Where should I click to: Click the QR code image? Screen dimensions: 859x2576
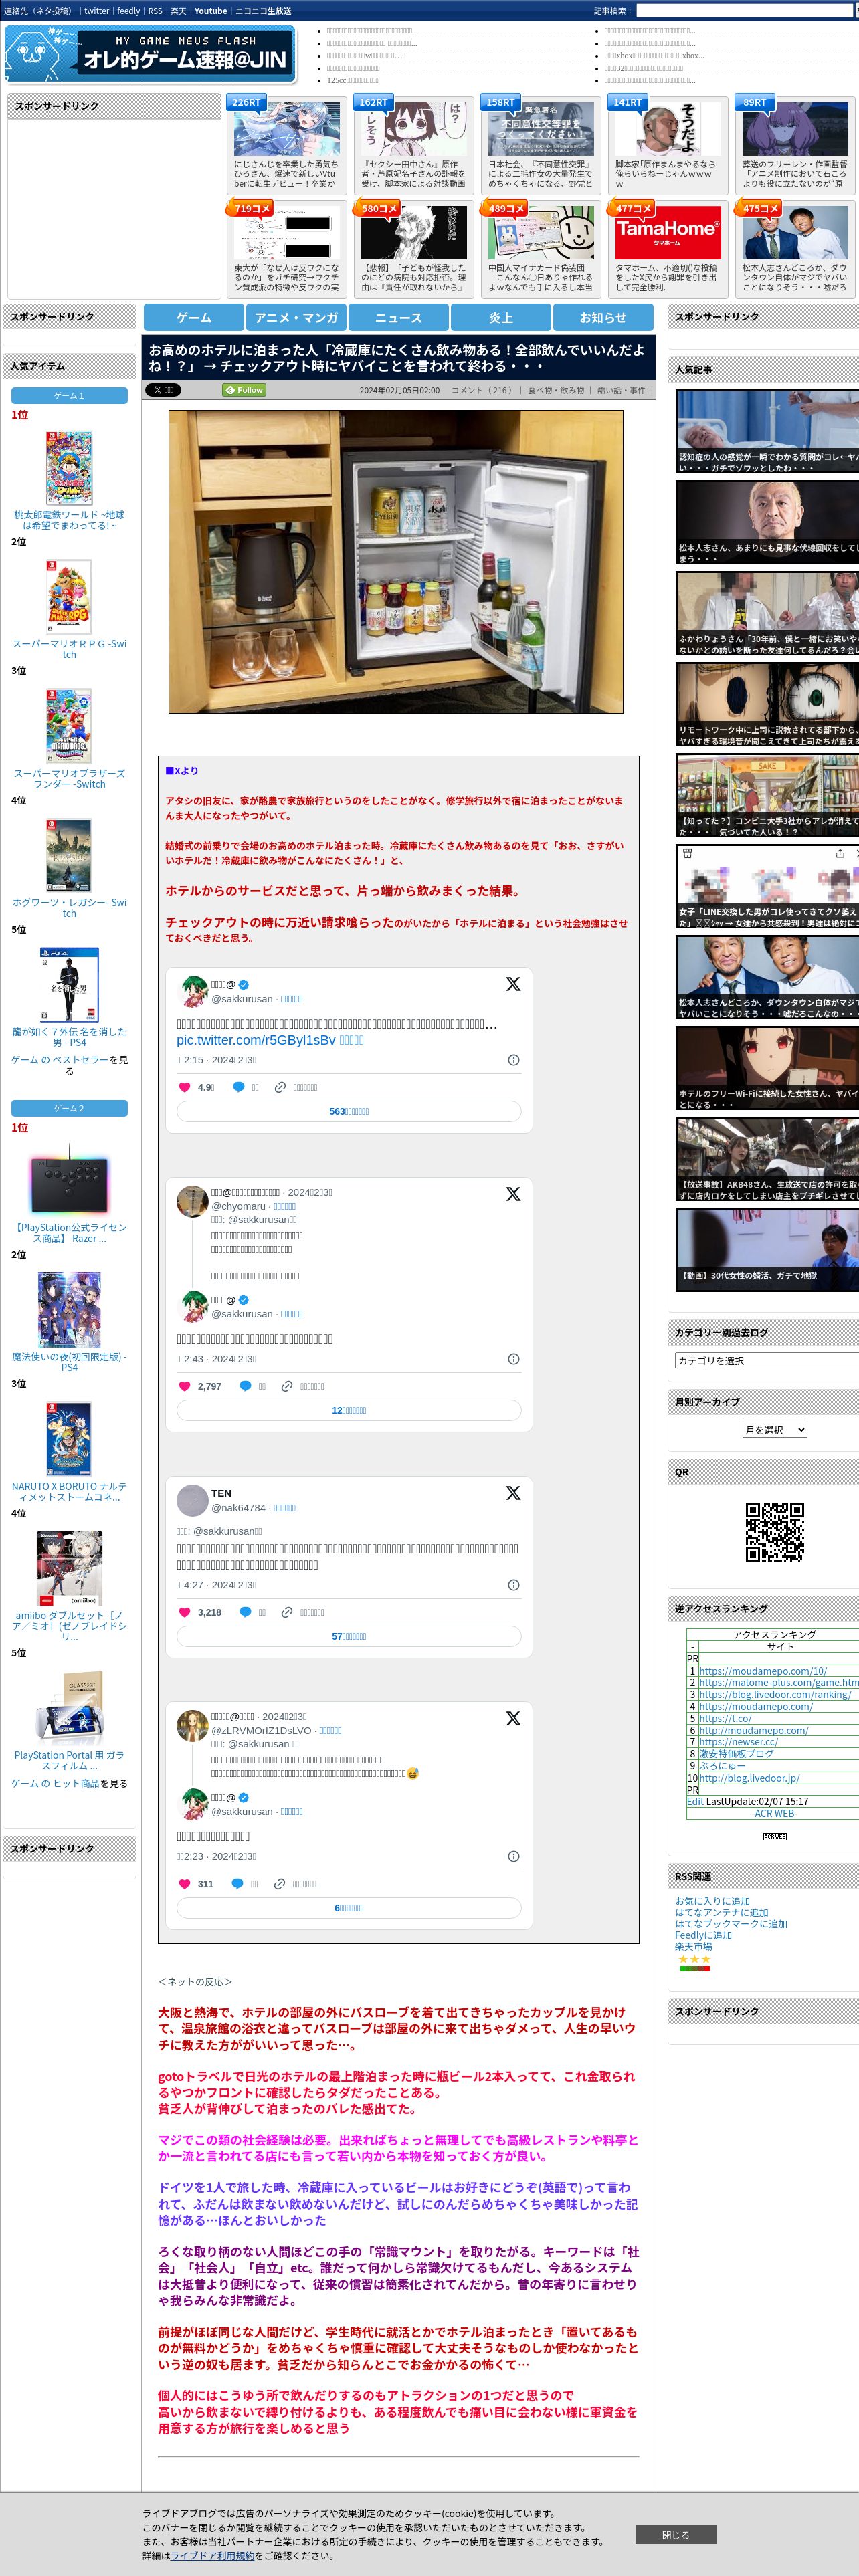774,1532
